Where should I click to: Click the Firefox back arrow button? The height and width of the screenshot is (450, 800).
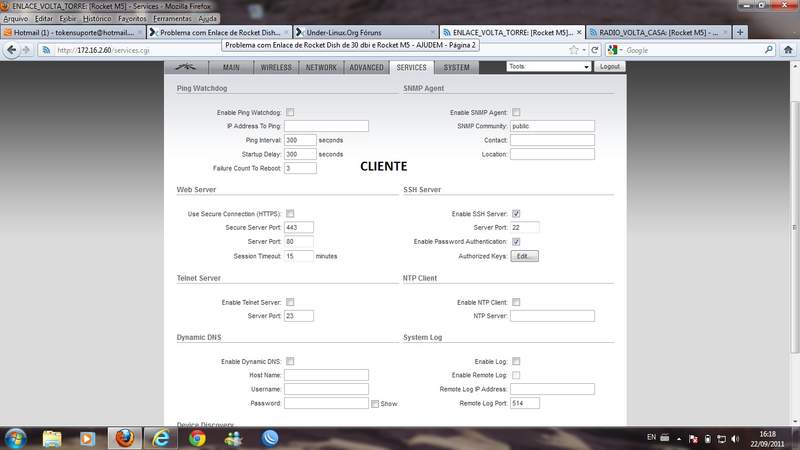pyautogui.click(x=11, y=50)
